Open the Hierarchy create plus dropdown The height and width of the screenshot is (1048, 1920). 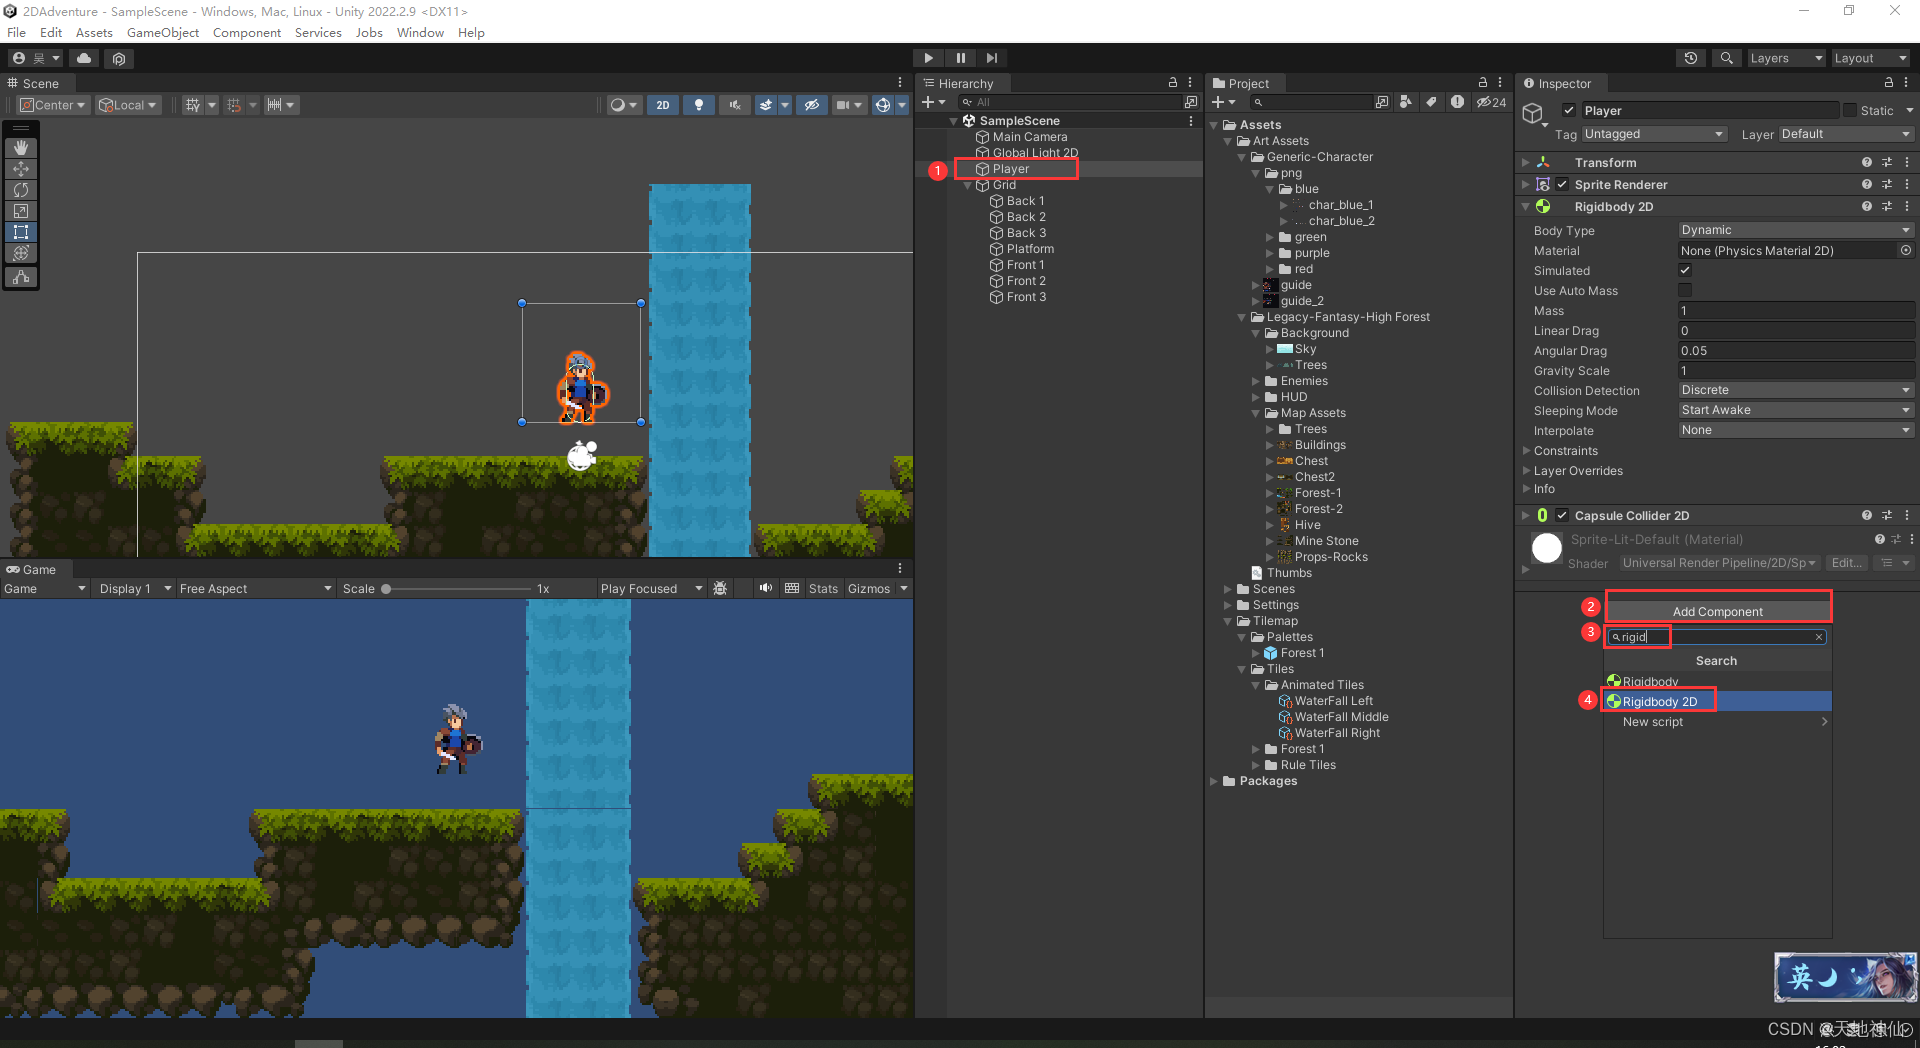point(933,102)
